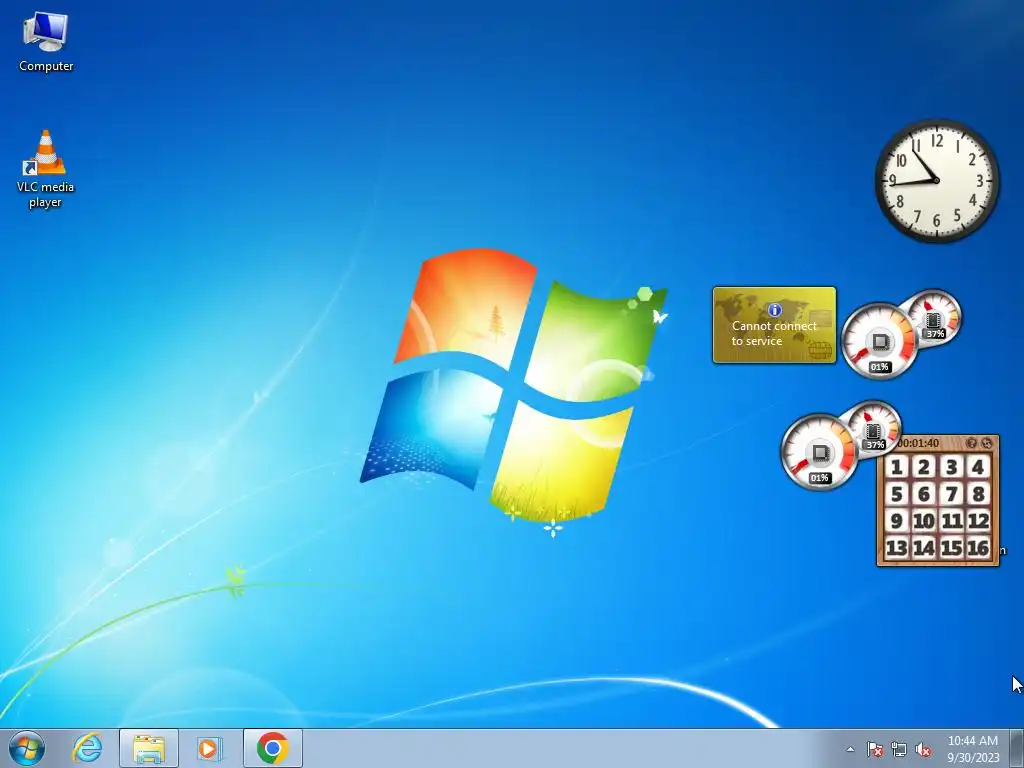Click puzzle tile 1

pos(897,466)
